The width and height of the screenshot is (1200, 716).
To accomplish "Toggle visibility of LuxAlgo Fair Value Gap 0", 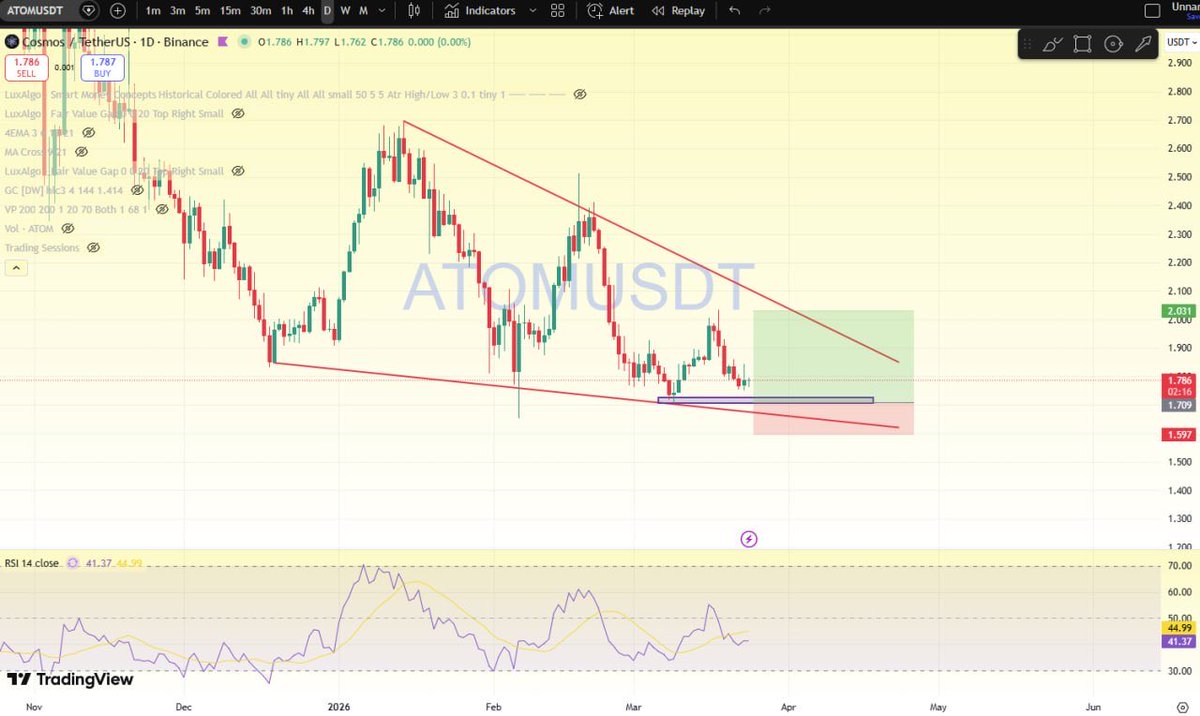I will click(238, 171).
